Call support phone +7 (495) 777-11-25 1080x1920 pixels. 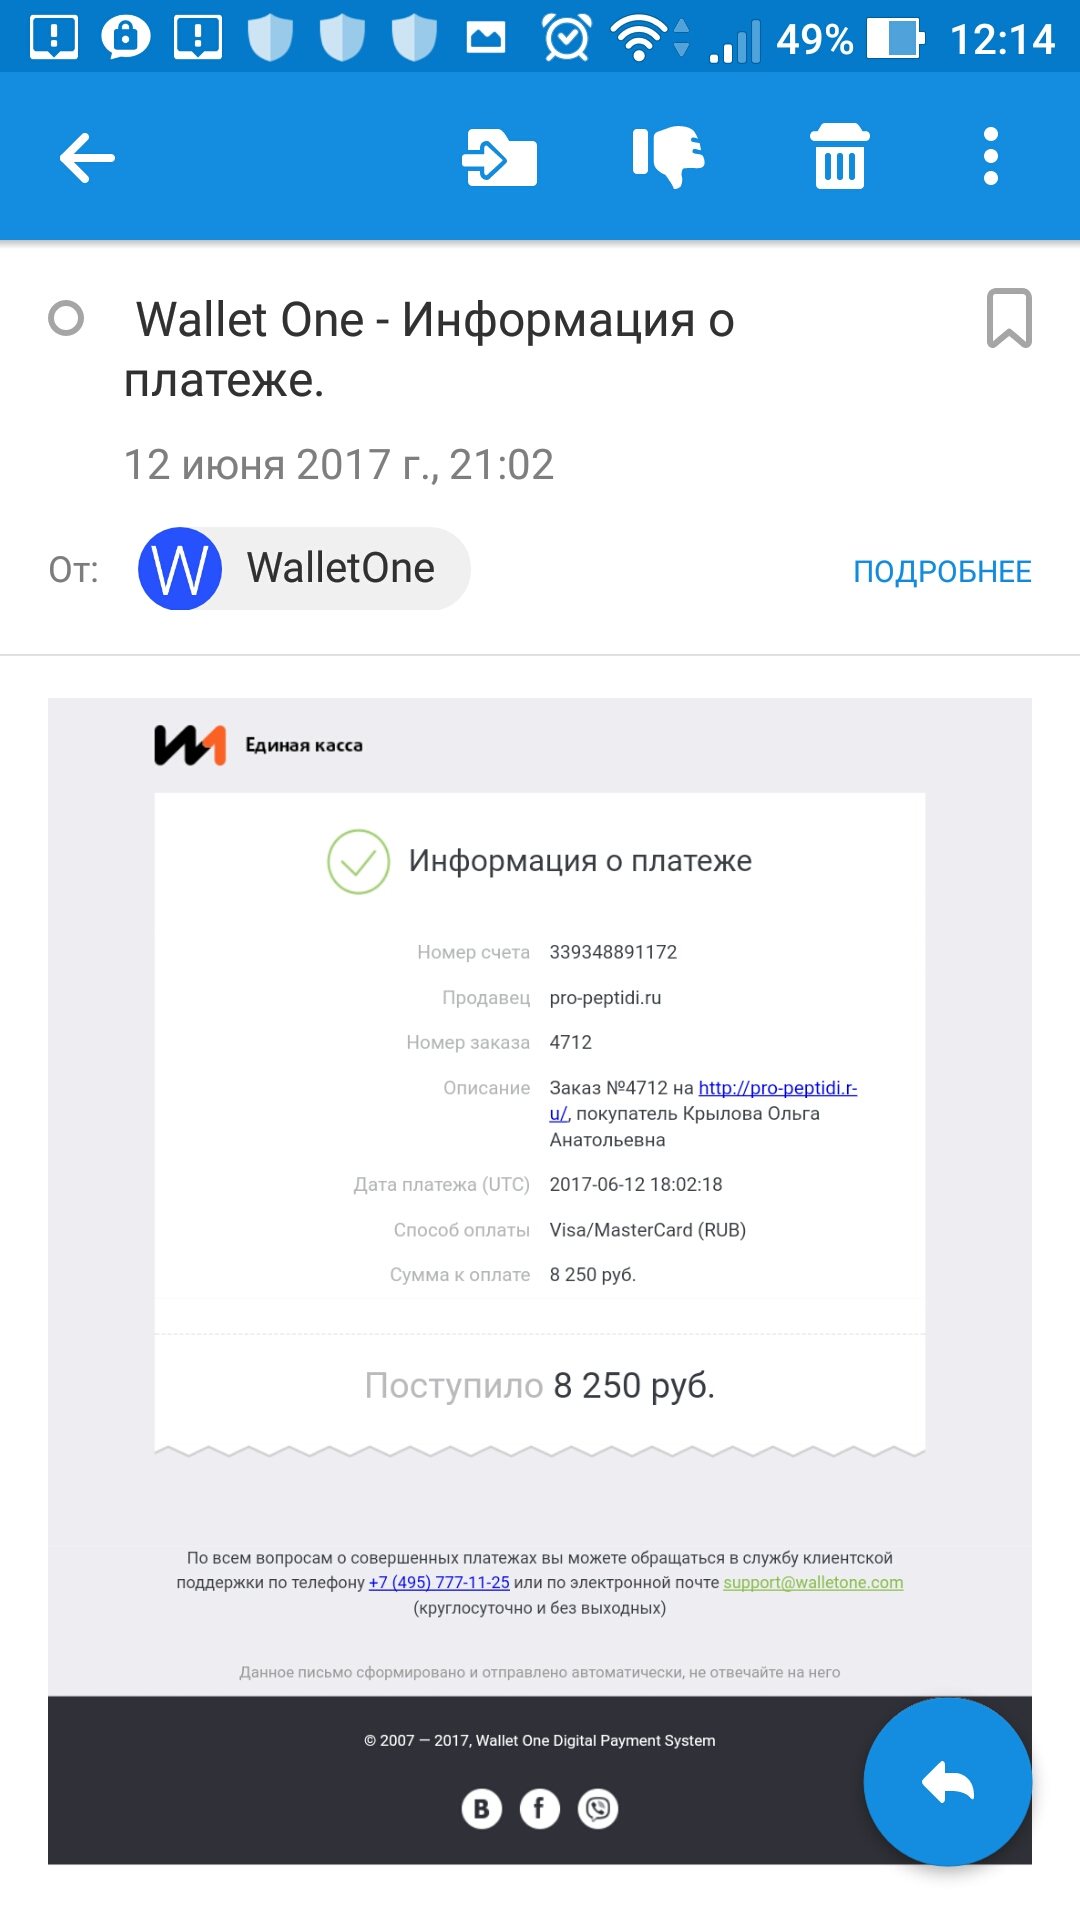(x=439, y=1582)
